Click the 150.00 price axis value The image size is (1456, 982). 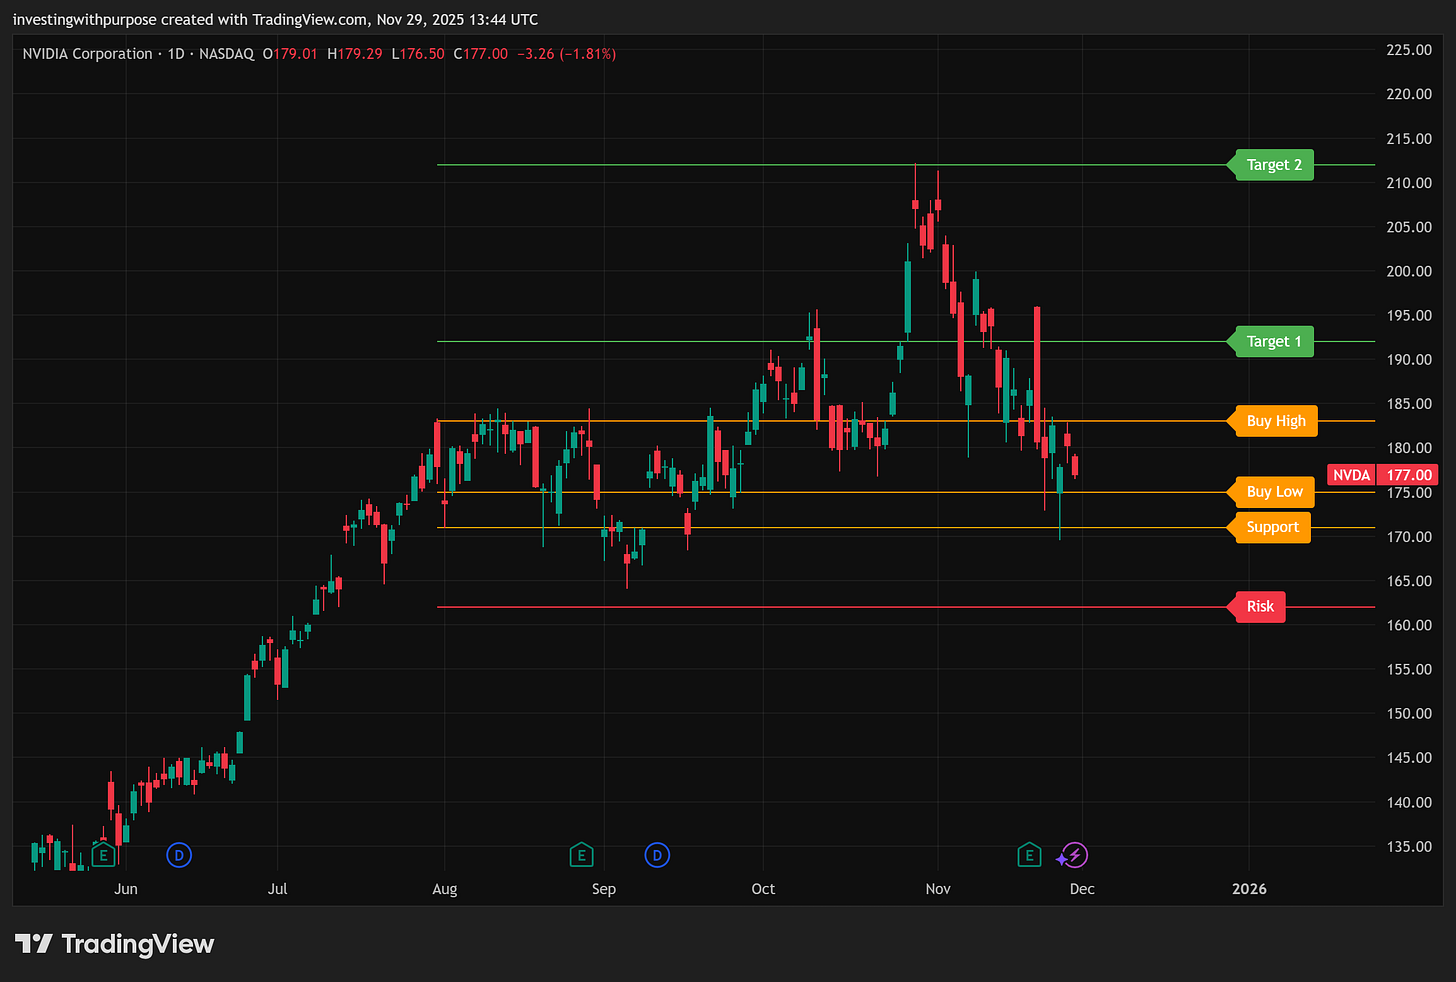point(1409,713)
